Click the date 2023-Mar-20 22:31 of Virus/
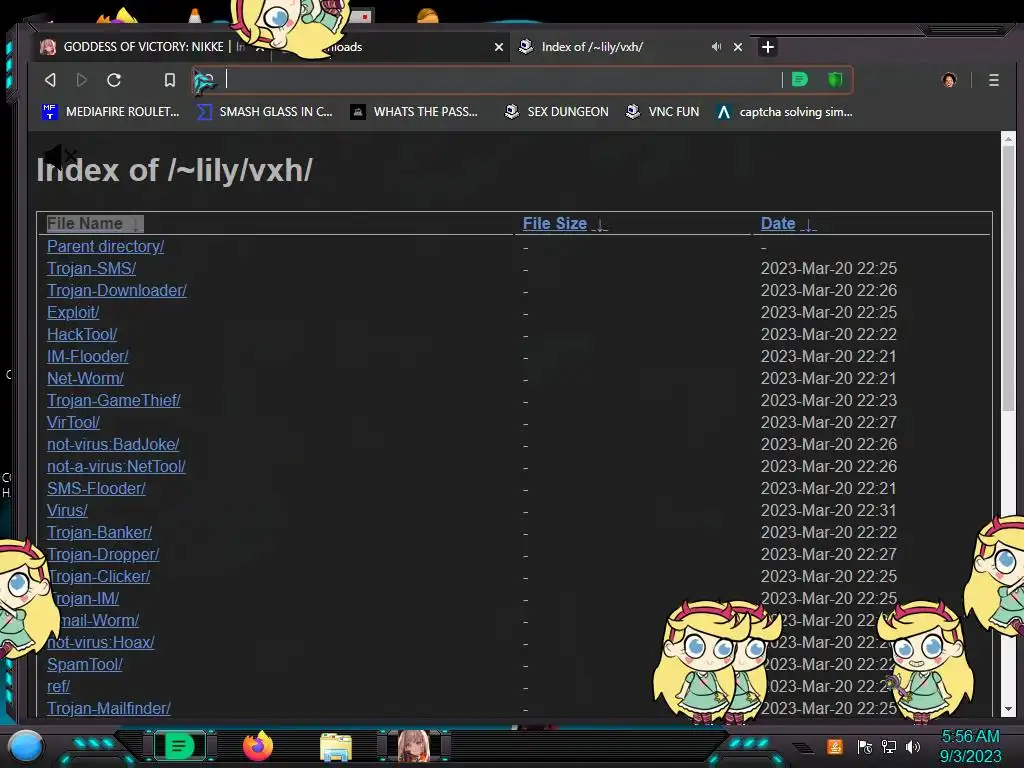This screenshot has height=768, width=1024. pyautogui.click(x=829, y=511)
